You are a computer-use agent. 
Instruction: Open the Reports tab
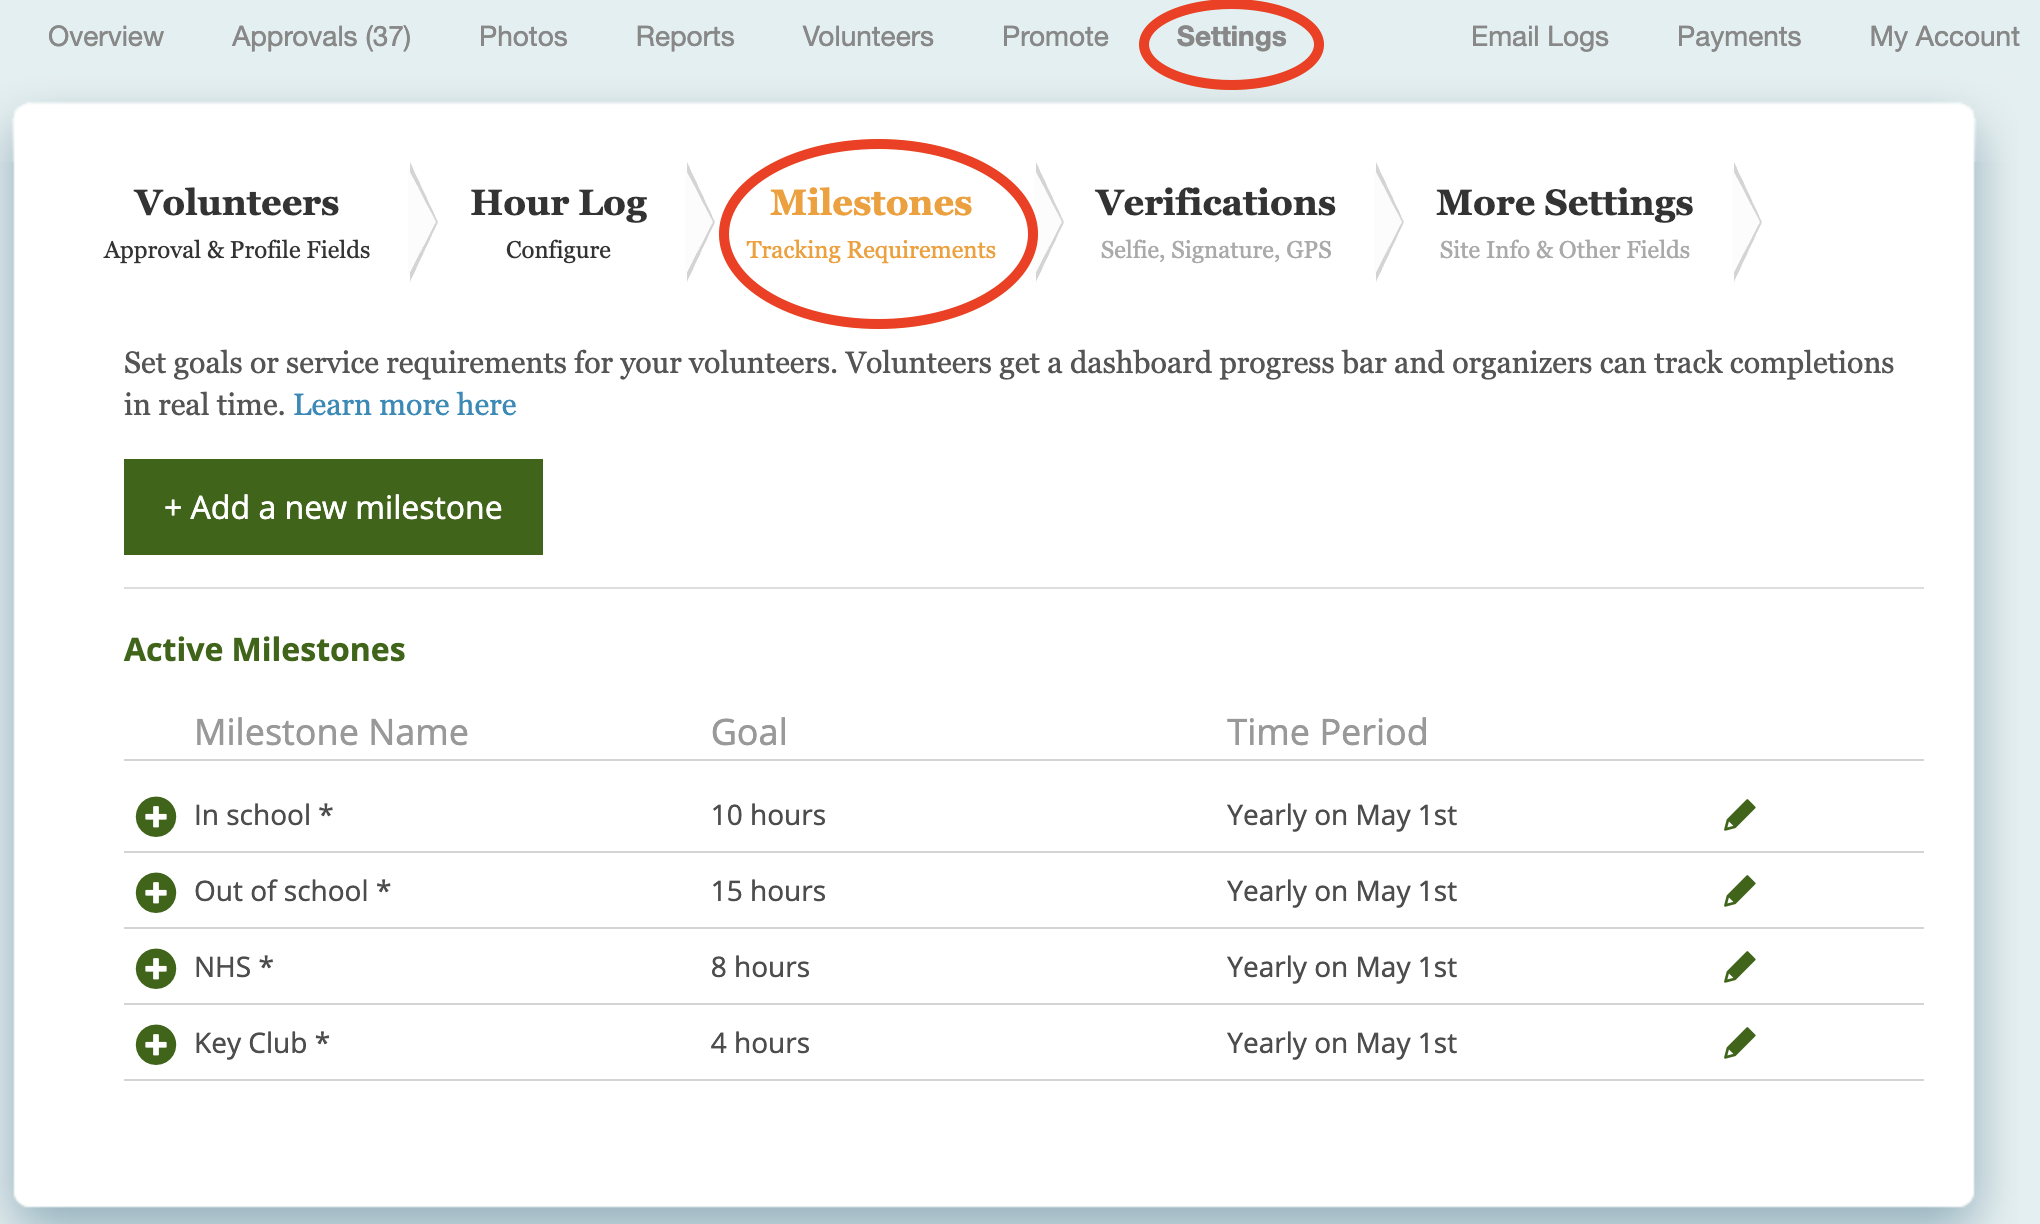685,37
